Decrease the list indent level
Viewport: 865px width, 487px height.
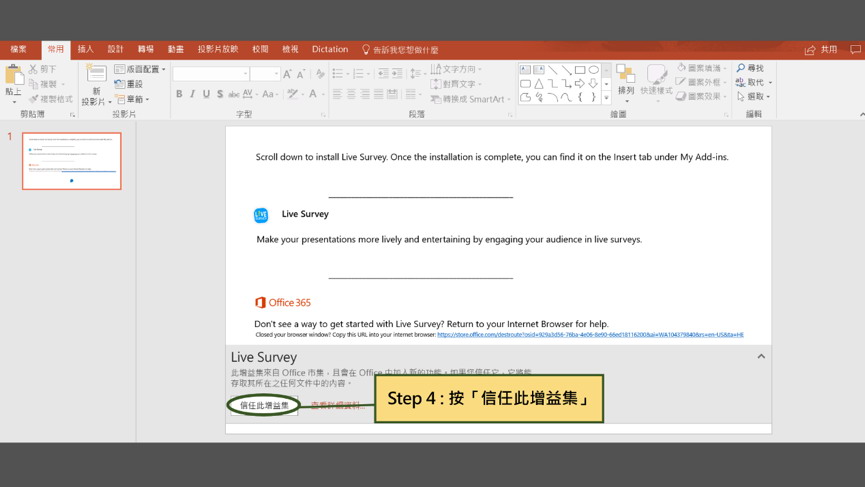(383, 73)
